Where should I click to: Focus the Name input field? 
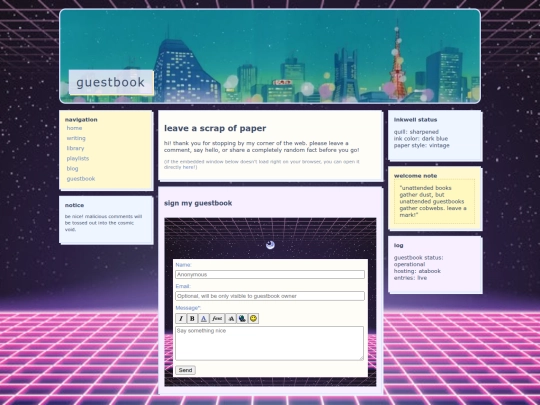click(x=270, y=274)
